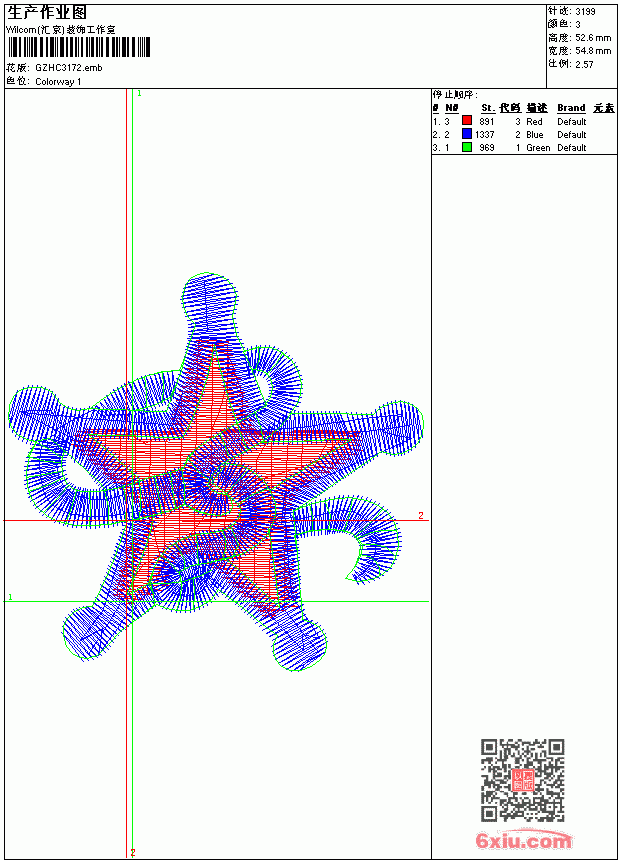The width and height of the screenshot is (620, 860).
Task: Click the Brand column header
Action: (571, 108)
